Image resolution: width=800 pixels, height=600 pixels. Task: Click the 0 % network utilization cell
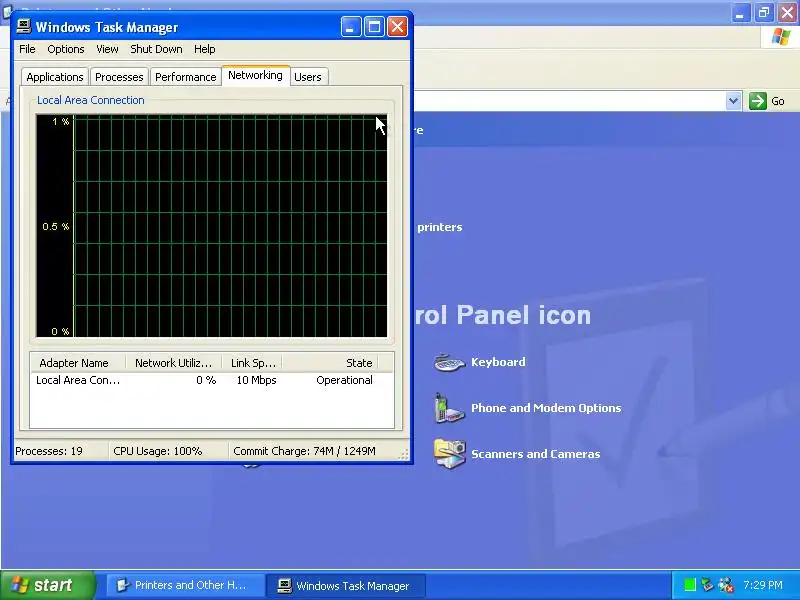[206, 380]
